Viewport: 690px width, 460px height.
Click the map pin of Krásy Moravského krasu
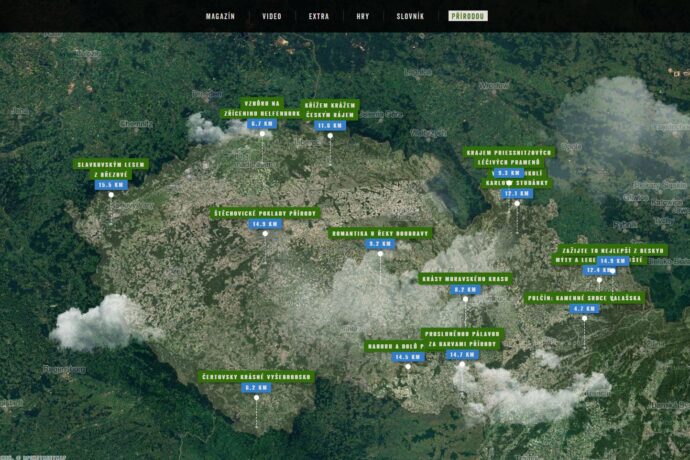(x=465, y=299)
